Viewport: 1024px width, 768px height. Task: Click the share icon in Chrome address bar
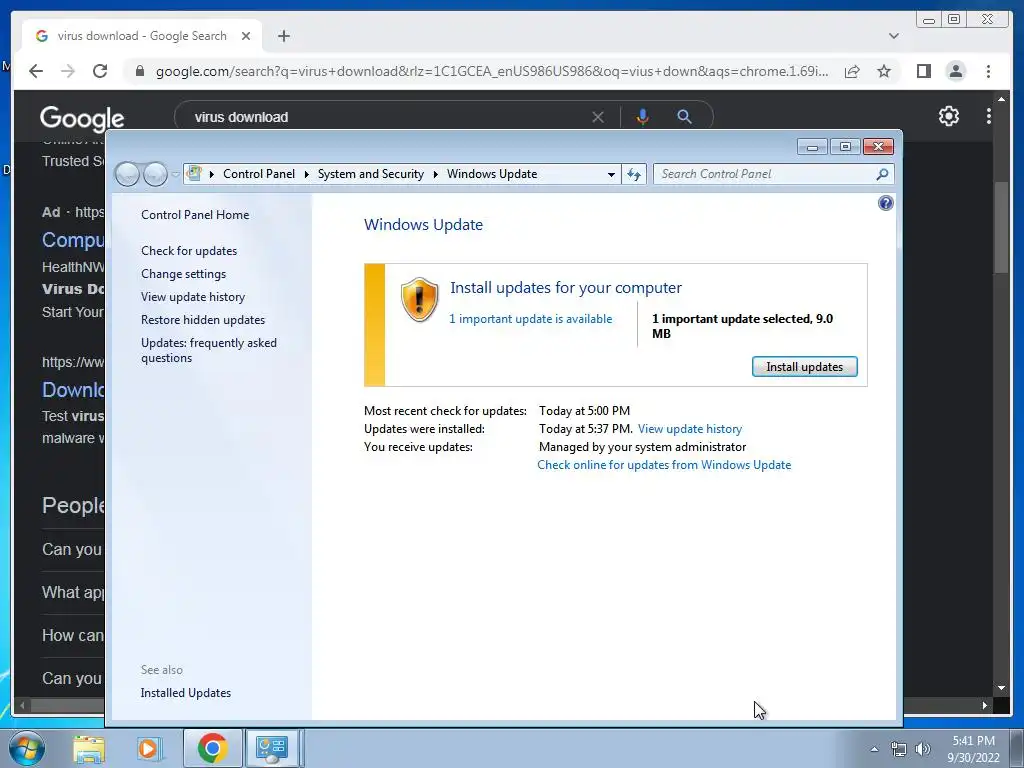852,71
